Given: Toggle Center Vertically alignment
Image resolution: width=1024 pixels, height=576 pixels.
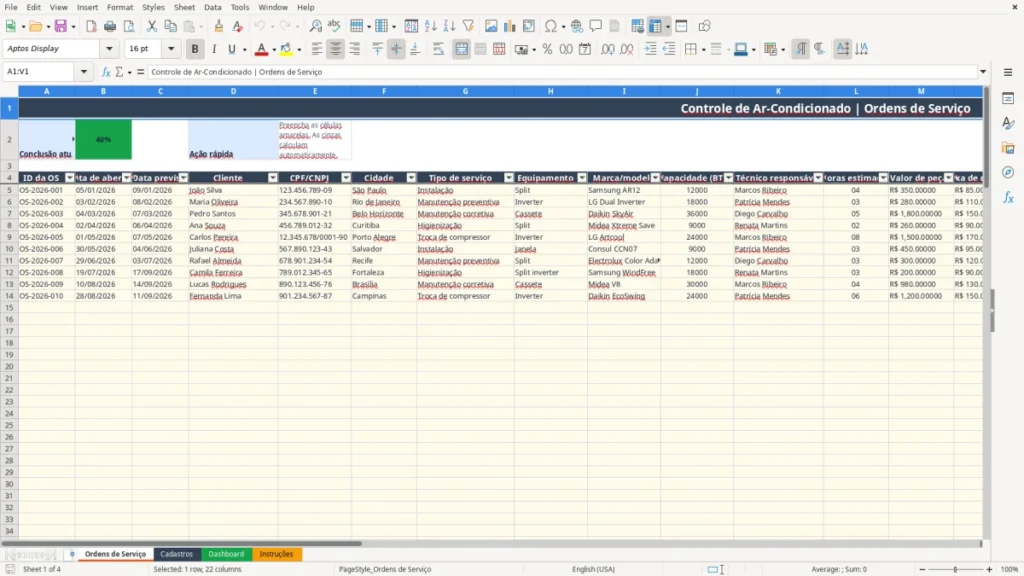Looking at the screenshot, I should (396, 49).
